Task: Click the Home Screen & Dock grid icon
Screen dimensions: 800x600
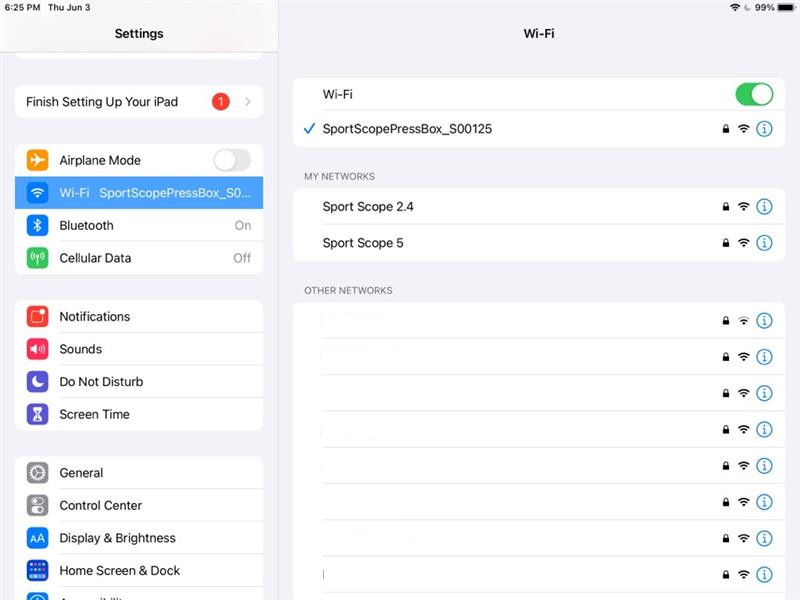Action: 37,570
